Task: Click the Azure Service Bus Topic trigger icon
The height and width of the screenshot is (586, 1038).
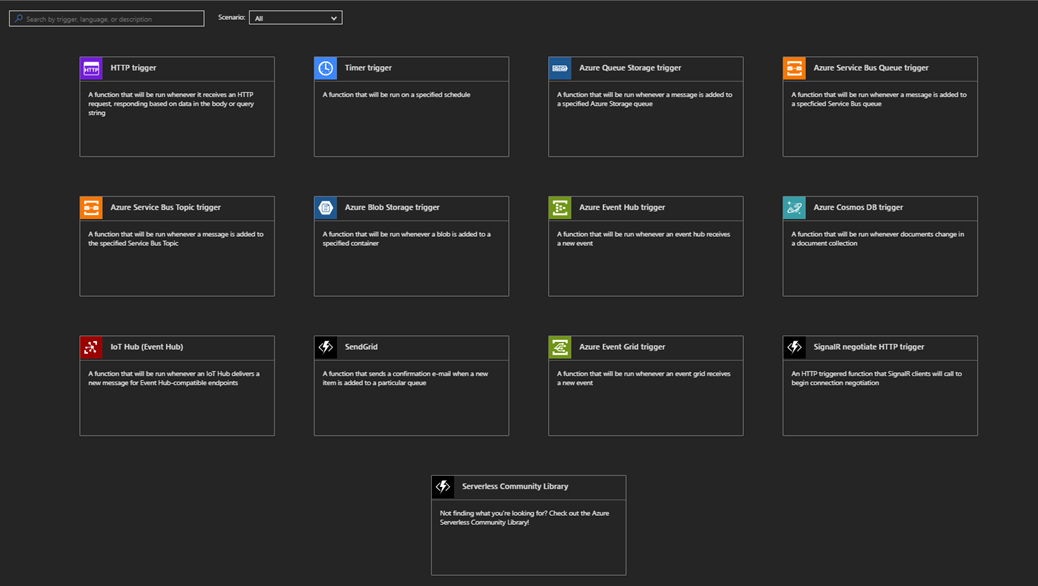Action: [91, 208]
